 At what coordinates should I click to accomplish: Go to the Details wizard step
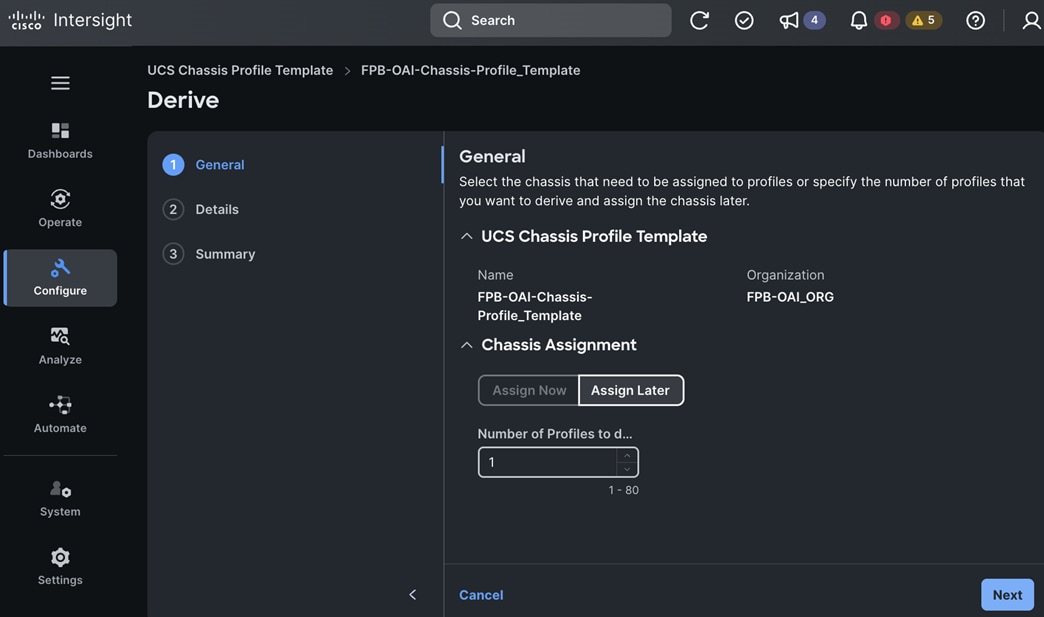[x=200, y=209]
